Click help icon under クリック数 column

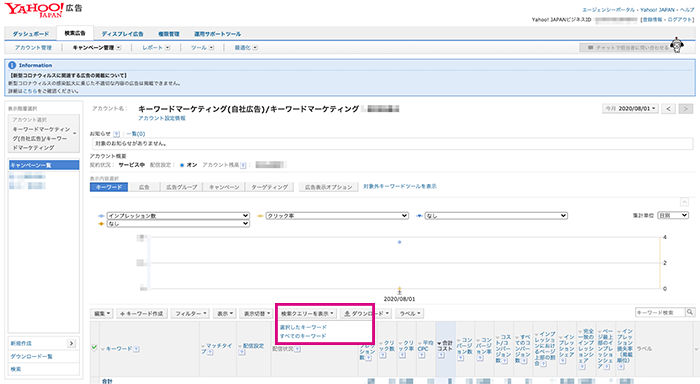click(383, 355)
